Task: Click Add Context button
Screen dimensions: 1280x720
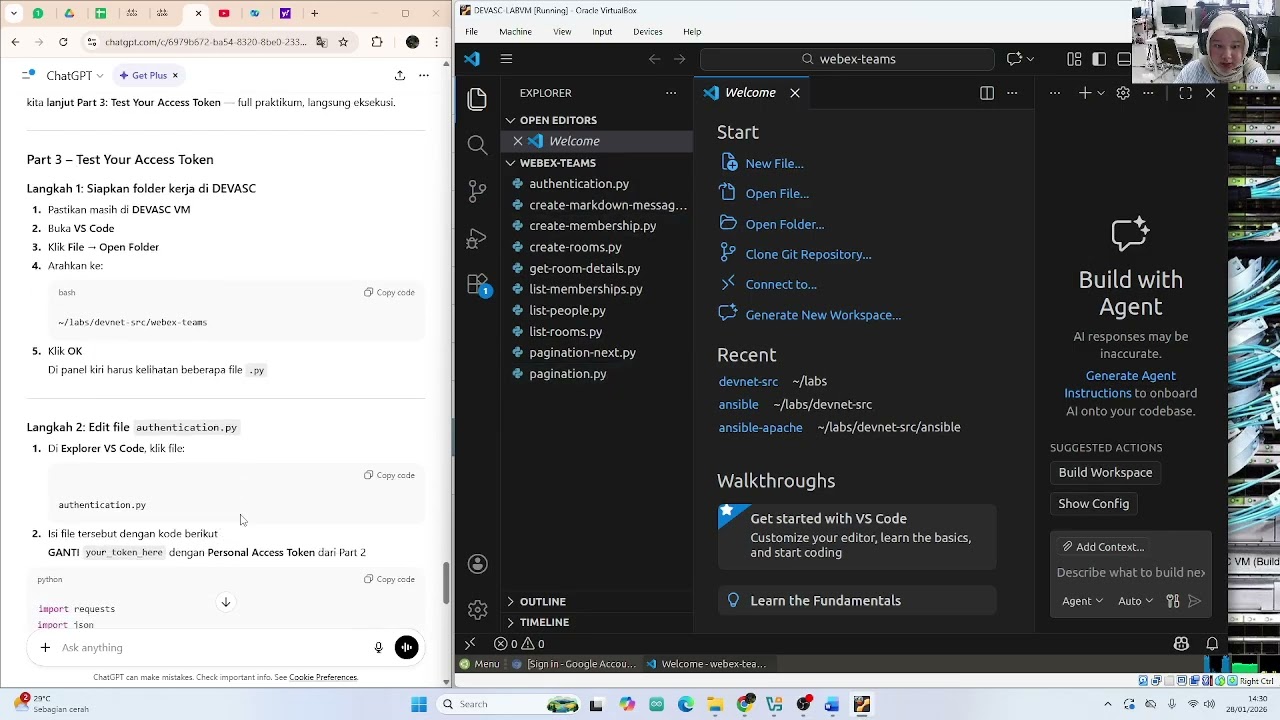Action: pyautogui.click(x=1103, y=547)
